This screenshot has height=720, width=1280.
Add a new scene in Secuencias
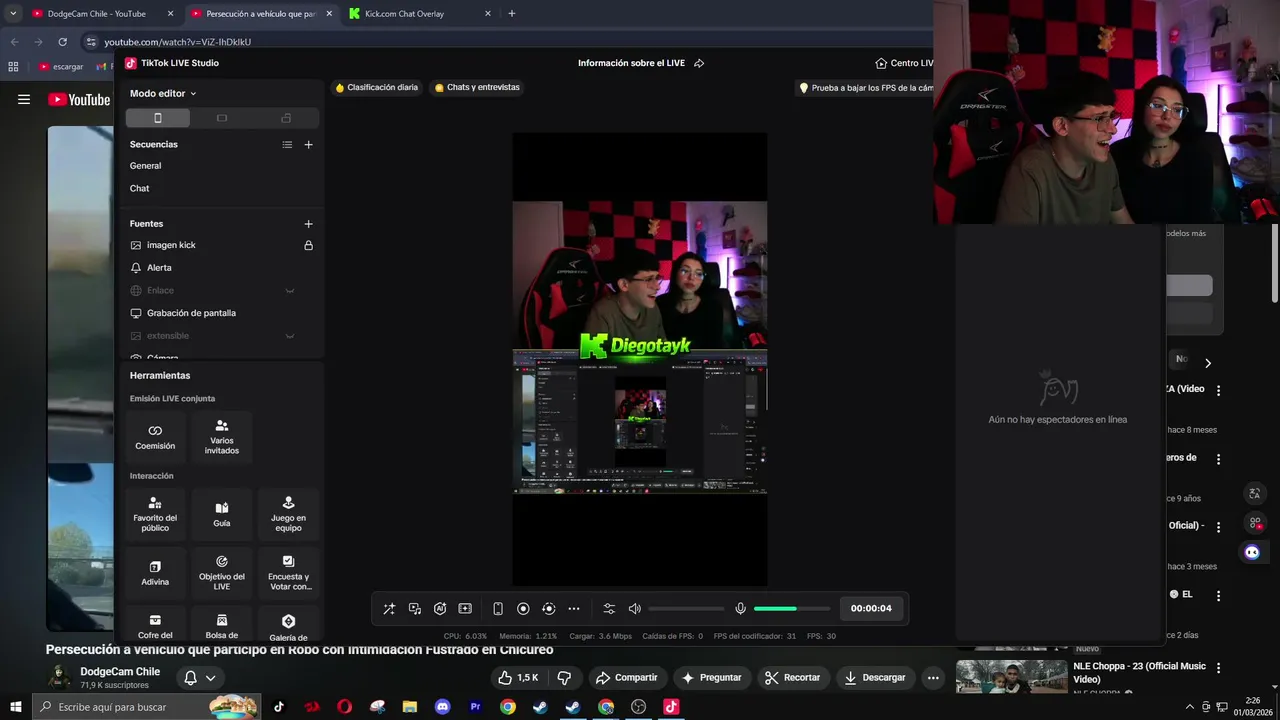tap(308, 145)
